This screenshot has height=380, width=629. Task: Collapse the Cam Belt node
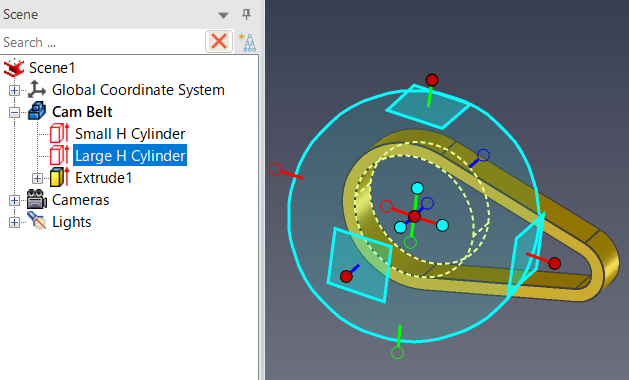pos(14,112)
